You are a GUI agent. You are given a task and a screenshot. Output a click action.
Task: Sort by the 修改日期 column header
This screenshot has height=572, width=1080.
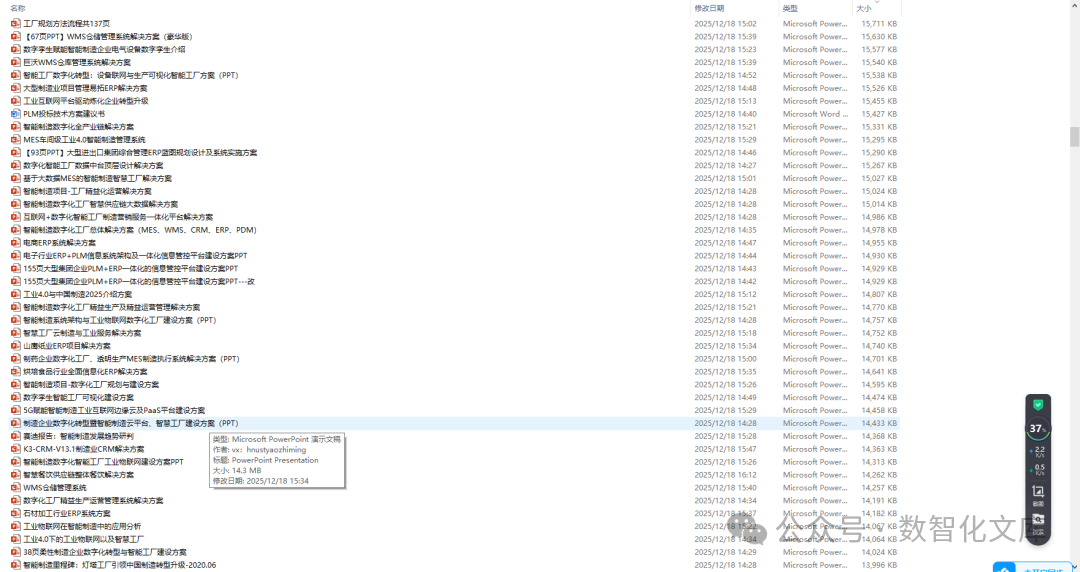pos(709,8)
